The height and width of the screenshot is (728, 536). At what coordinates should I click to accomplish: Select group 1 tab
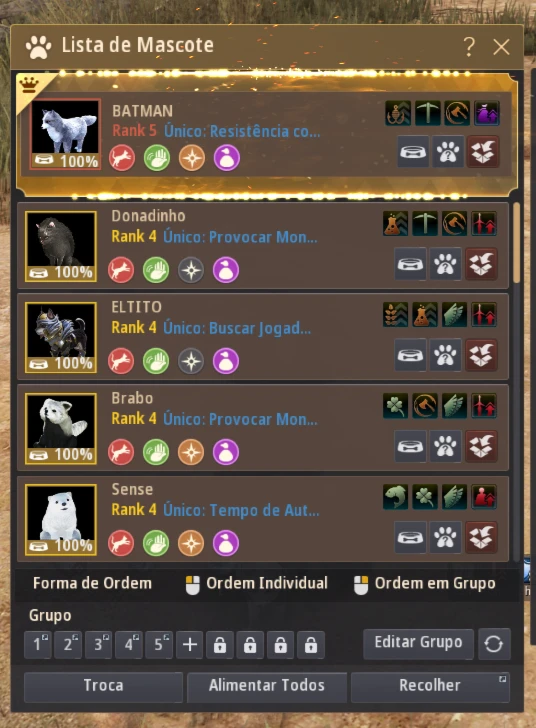tap(38, 644)
